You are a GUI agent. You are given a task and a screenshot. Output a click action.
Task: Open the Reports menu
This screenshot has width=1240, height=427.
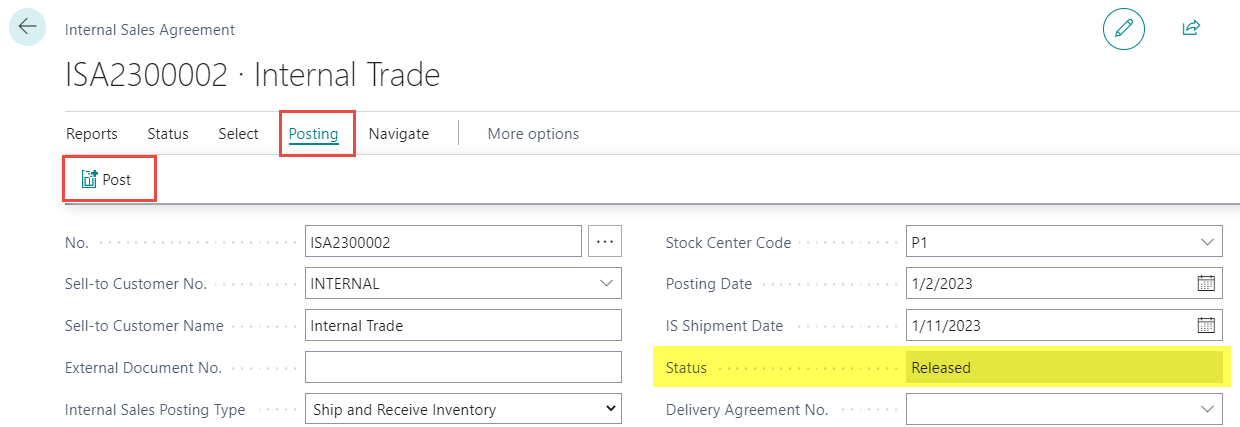pyautogui.click(x=92, y=134)
